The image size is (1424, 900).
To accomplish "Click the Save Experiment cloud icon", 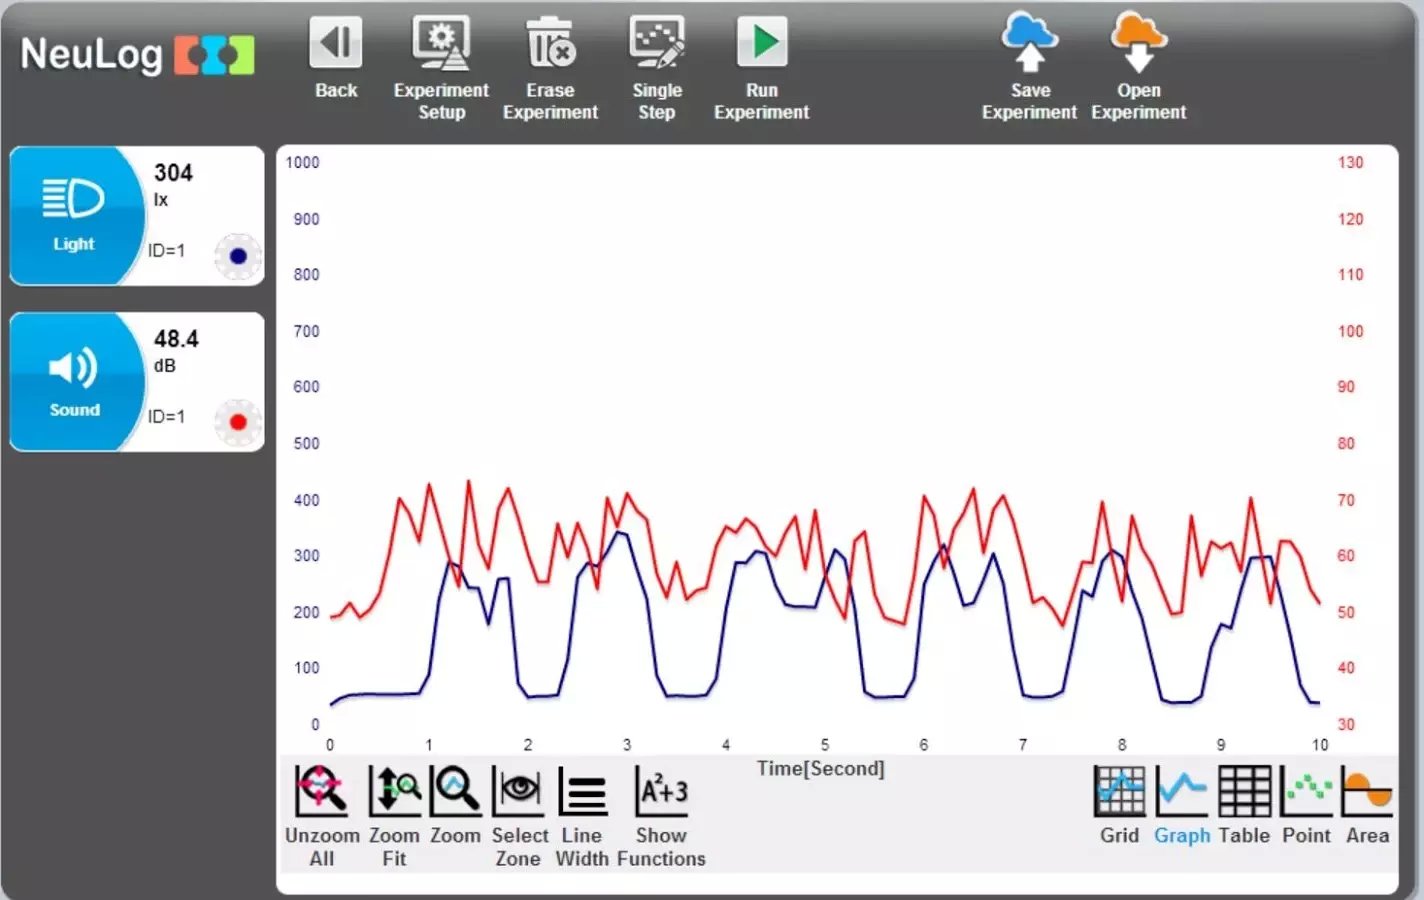I will pyautogui.click(x=1030, y=42).
